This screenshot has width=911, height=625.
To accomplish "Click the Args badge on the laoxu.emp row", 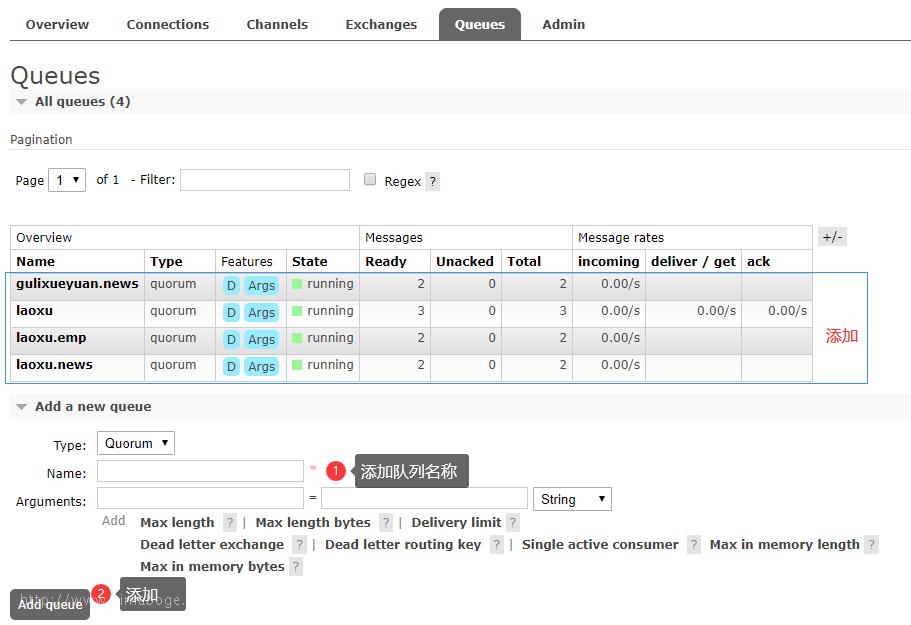I will click(x=261, y=339).
